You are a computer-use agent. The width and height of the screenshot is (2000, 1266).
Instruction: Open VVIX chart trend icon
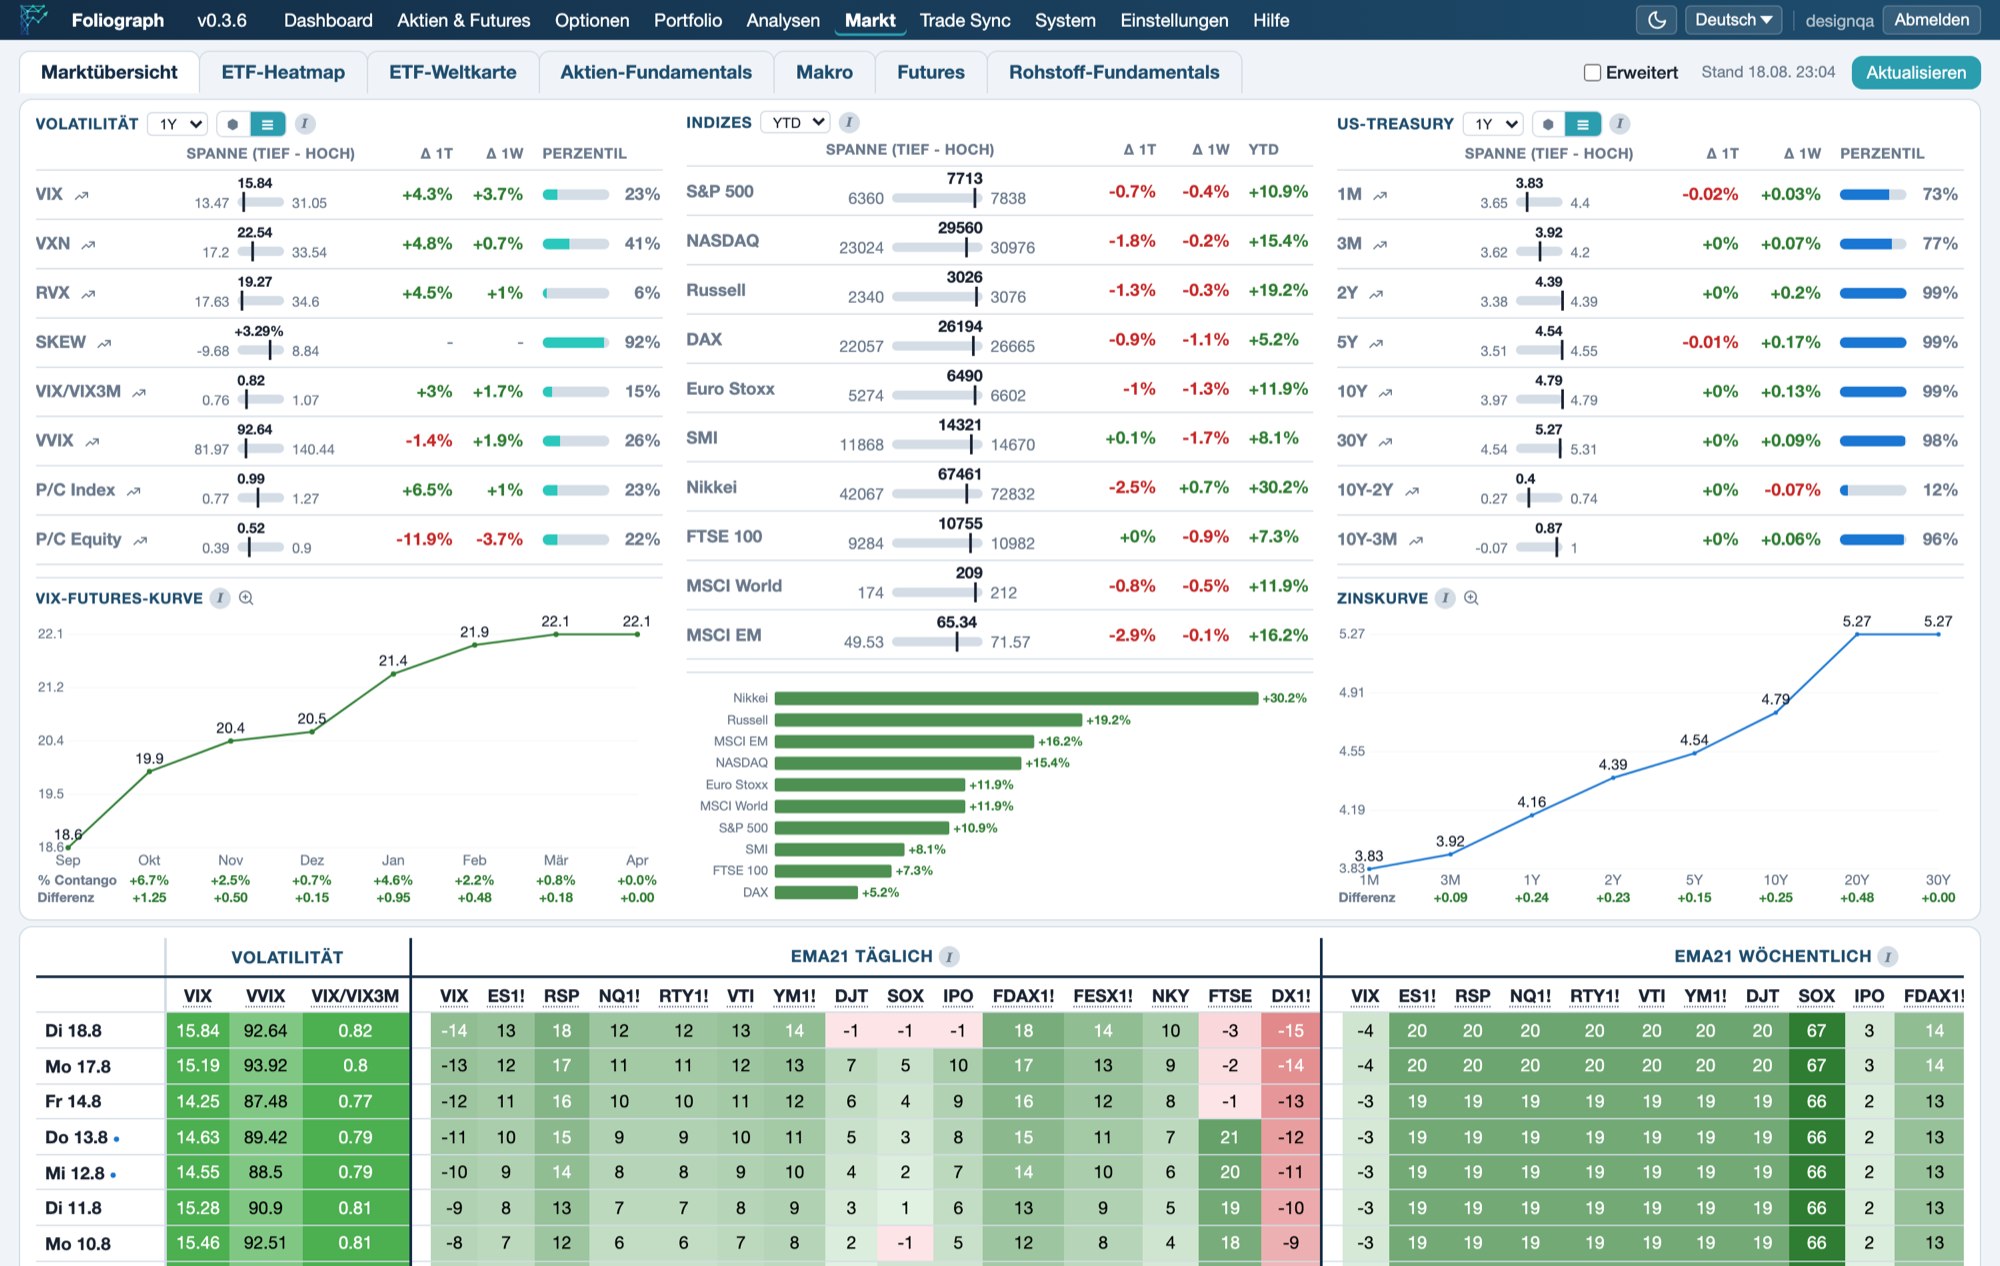click(x=92, y=441)
